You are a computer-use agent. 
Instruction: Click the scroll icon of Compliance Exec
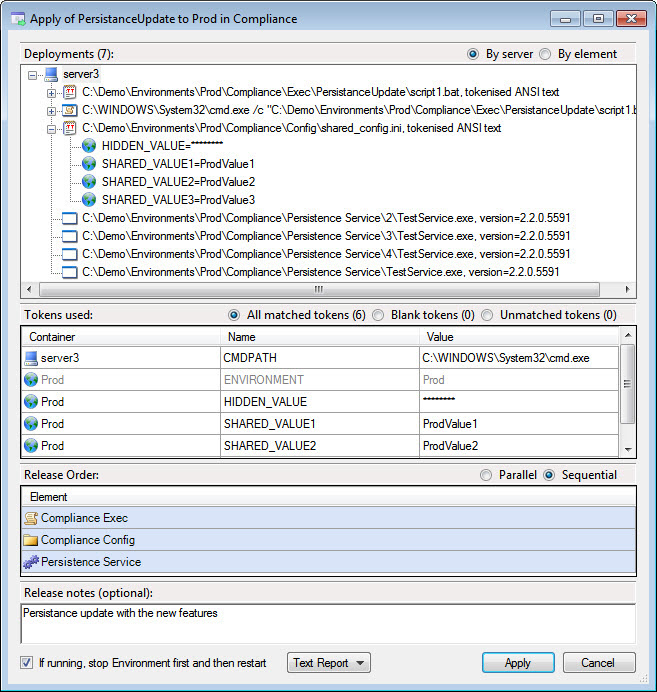pyautogui.click(x=31, y=518)
